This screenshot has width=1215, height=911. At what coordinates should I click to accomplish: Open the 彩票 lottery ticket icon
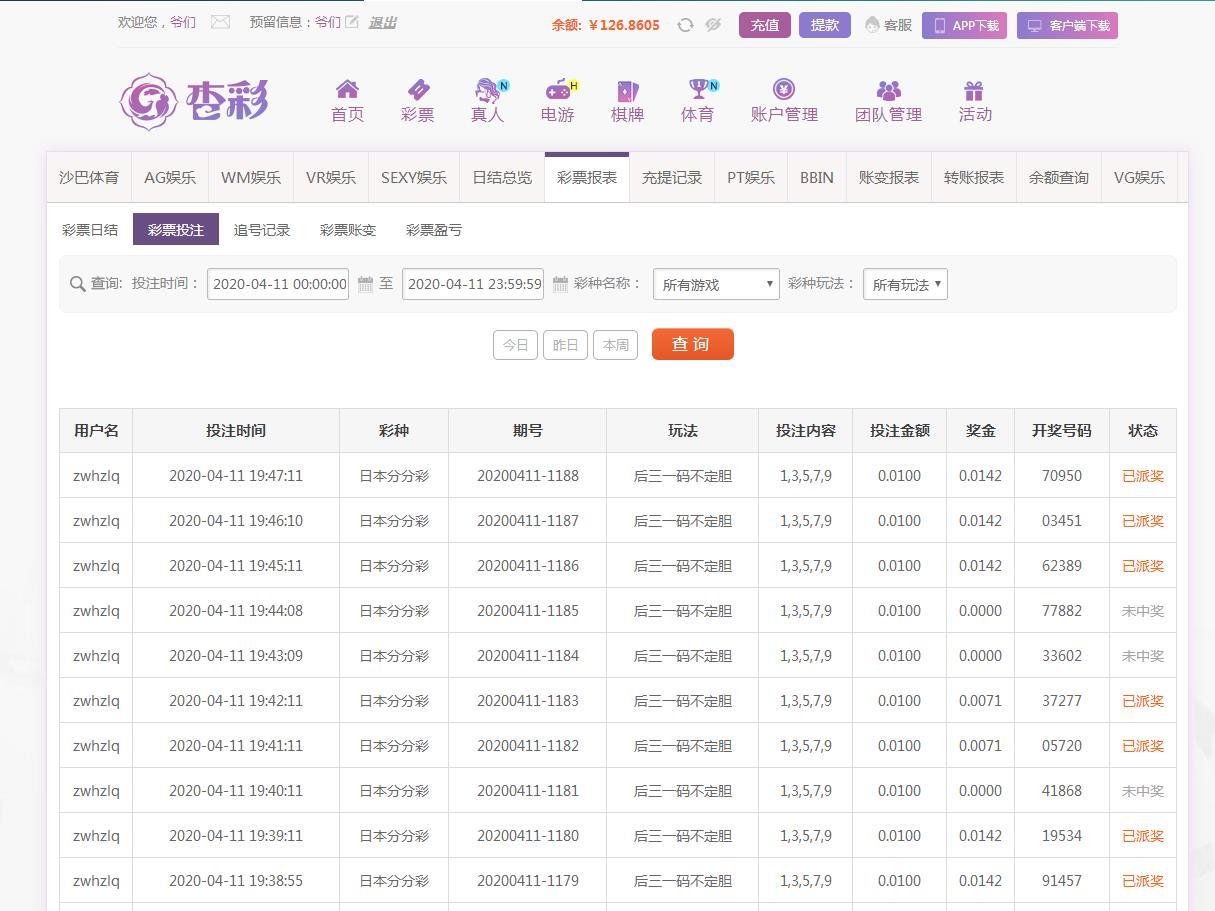(x=417, y=90)
